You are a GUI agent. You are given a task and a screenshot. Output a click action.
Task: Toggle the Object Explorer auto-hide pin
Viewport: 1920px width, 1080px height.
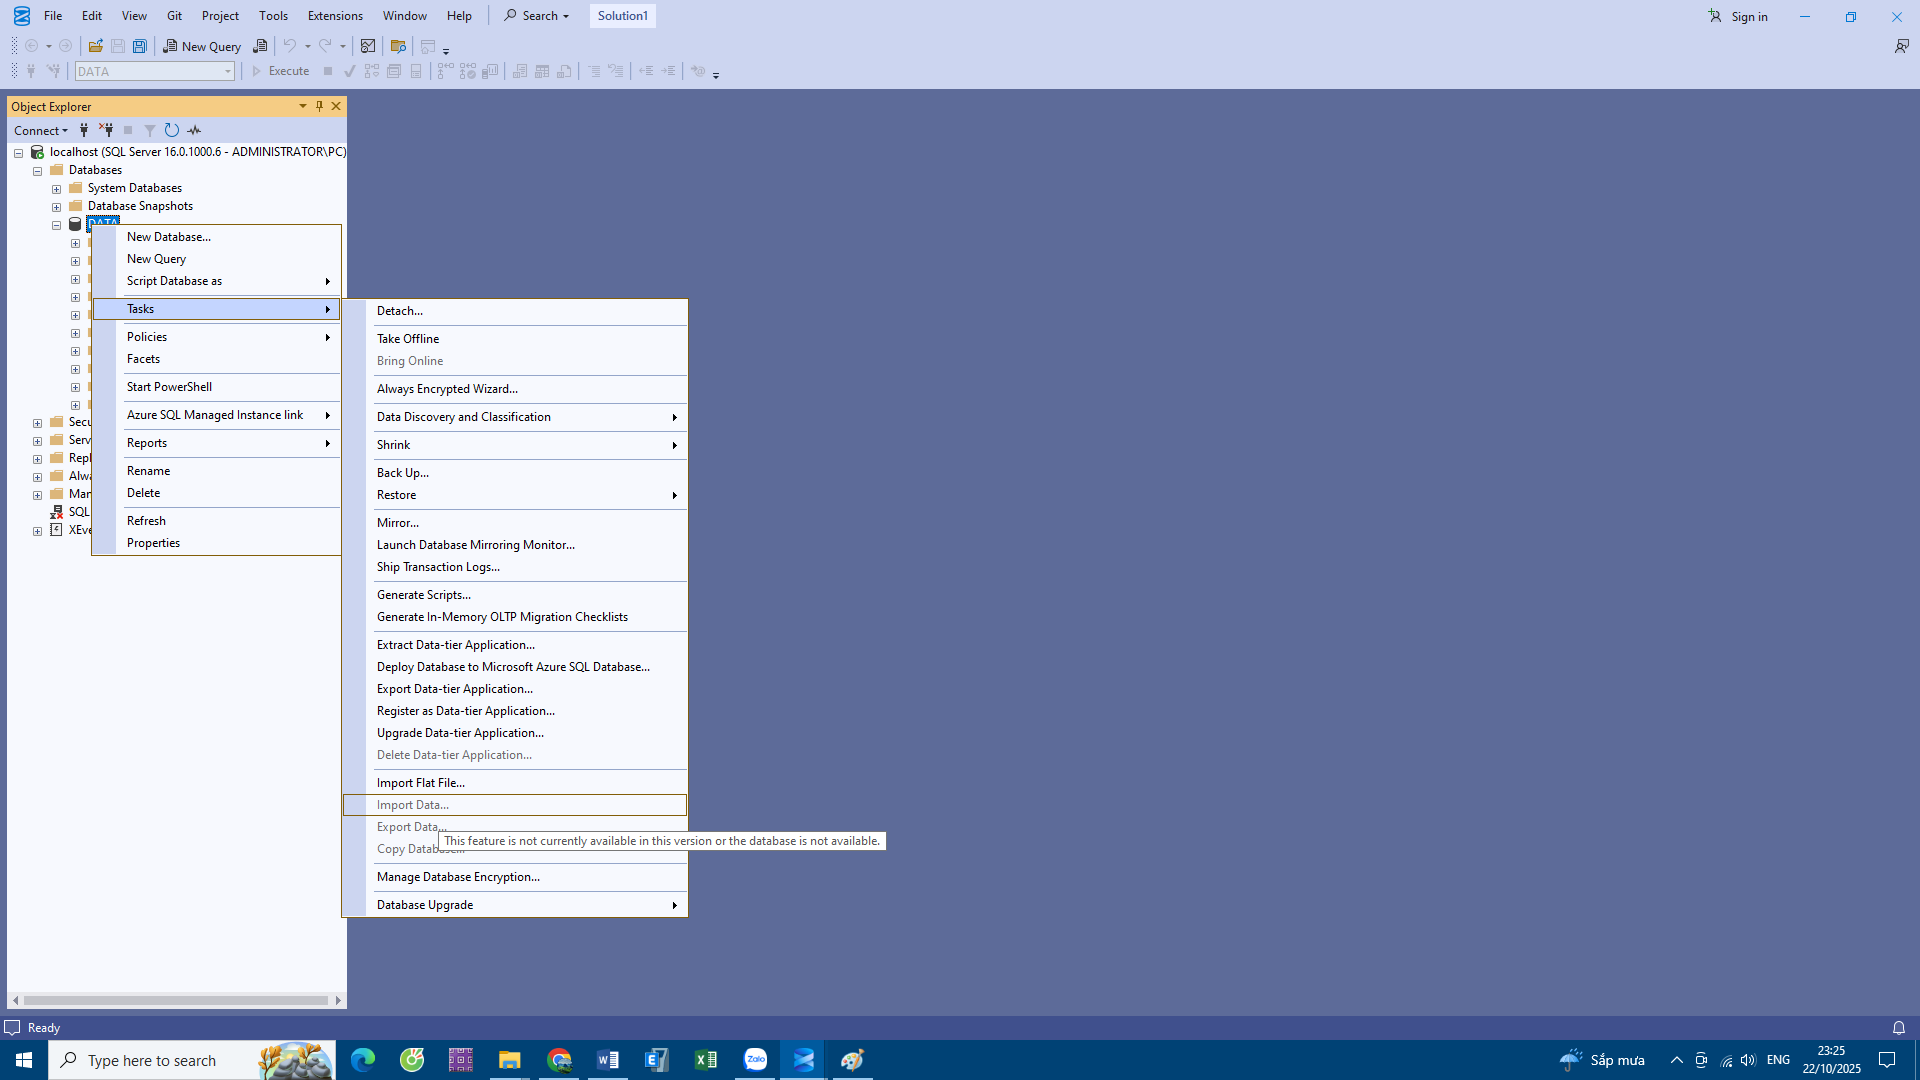319,106
